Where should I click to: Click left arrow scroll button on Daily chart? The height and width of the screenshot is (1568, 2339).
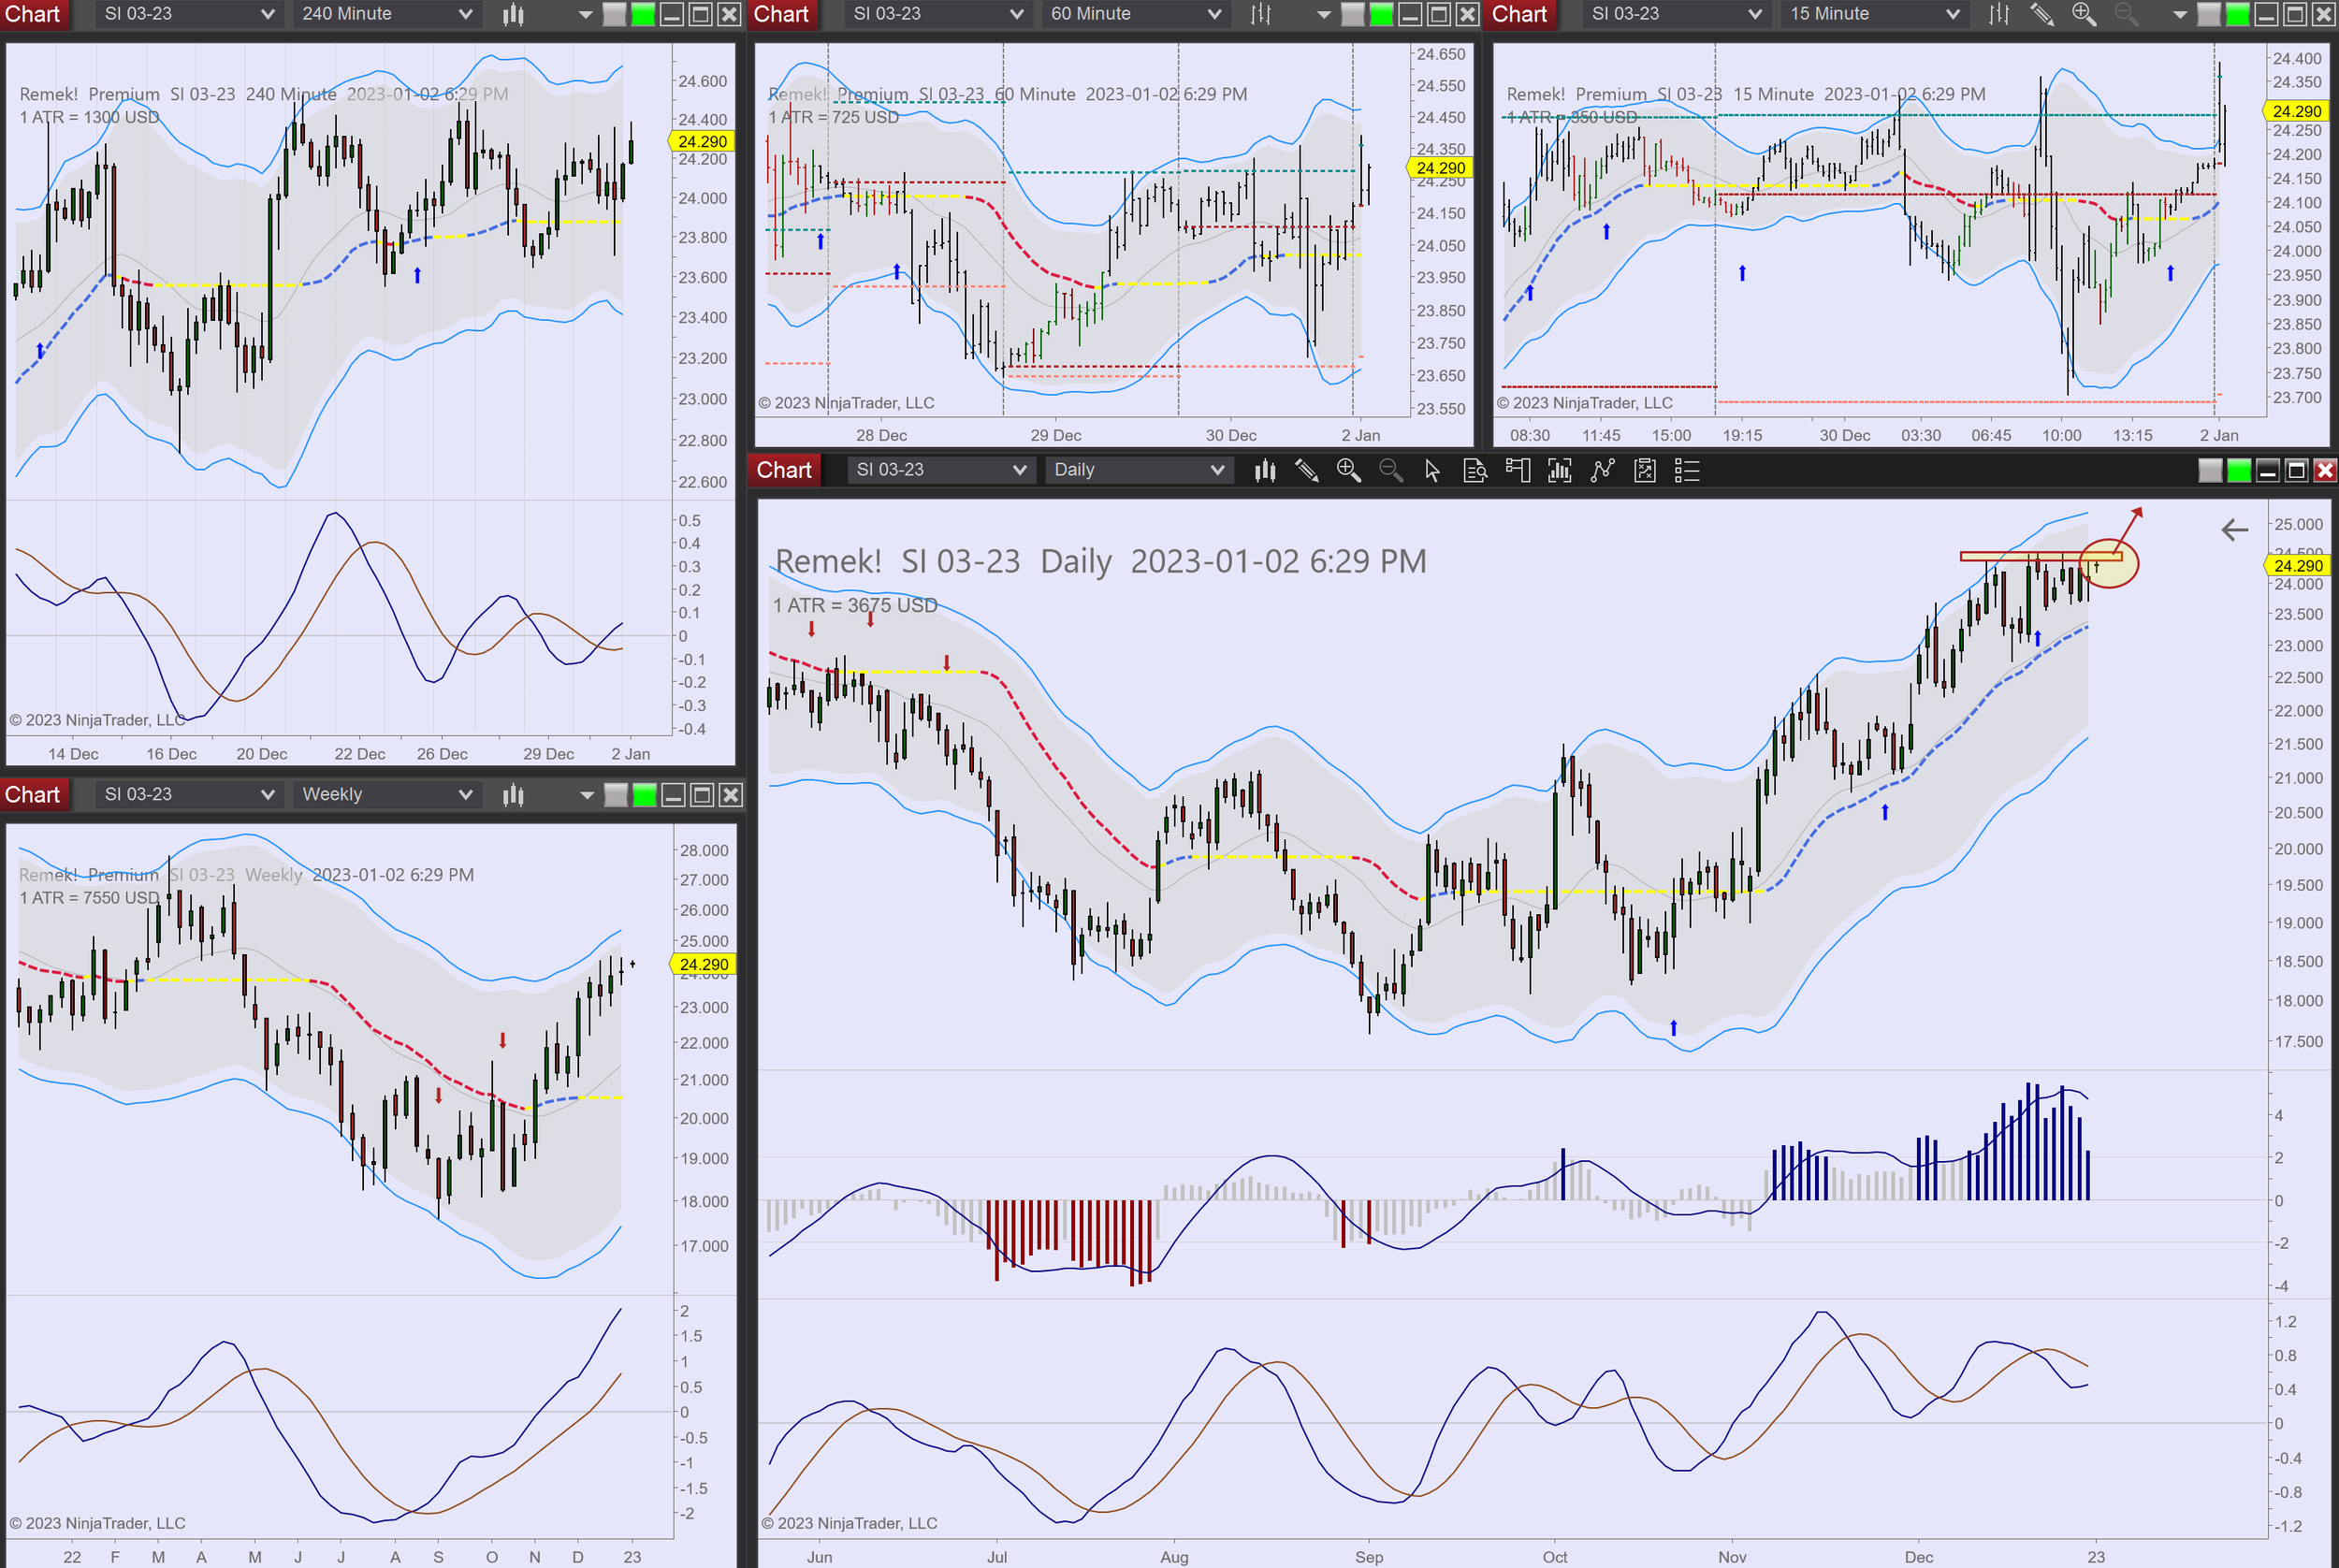click(x=2234, y=530)
